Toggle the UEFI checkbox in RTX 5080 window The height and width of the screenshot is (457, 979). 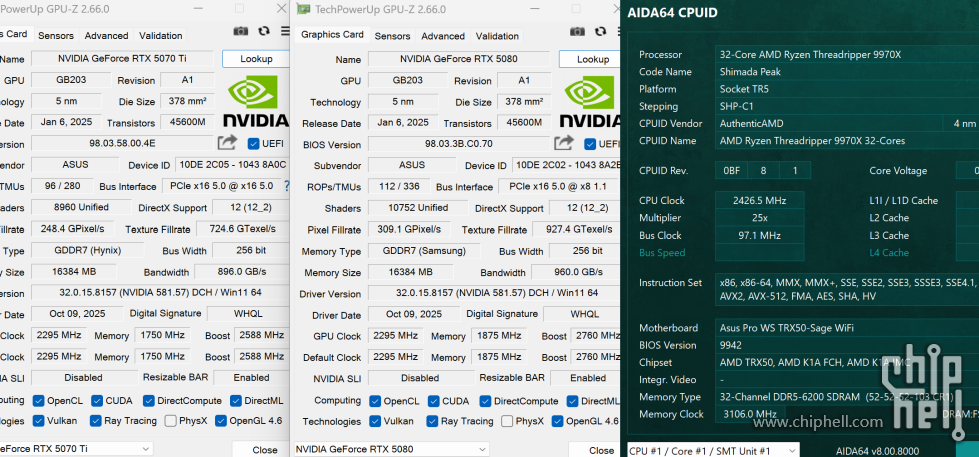[590, 144]
